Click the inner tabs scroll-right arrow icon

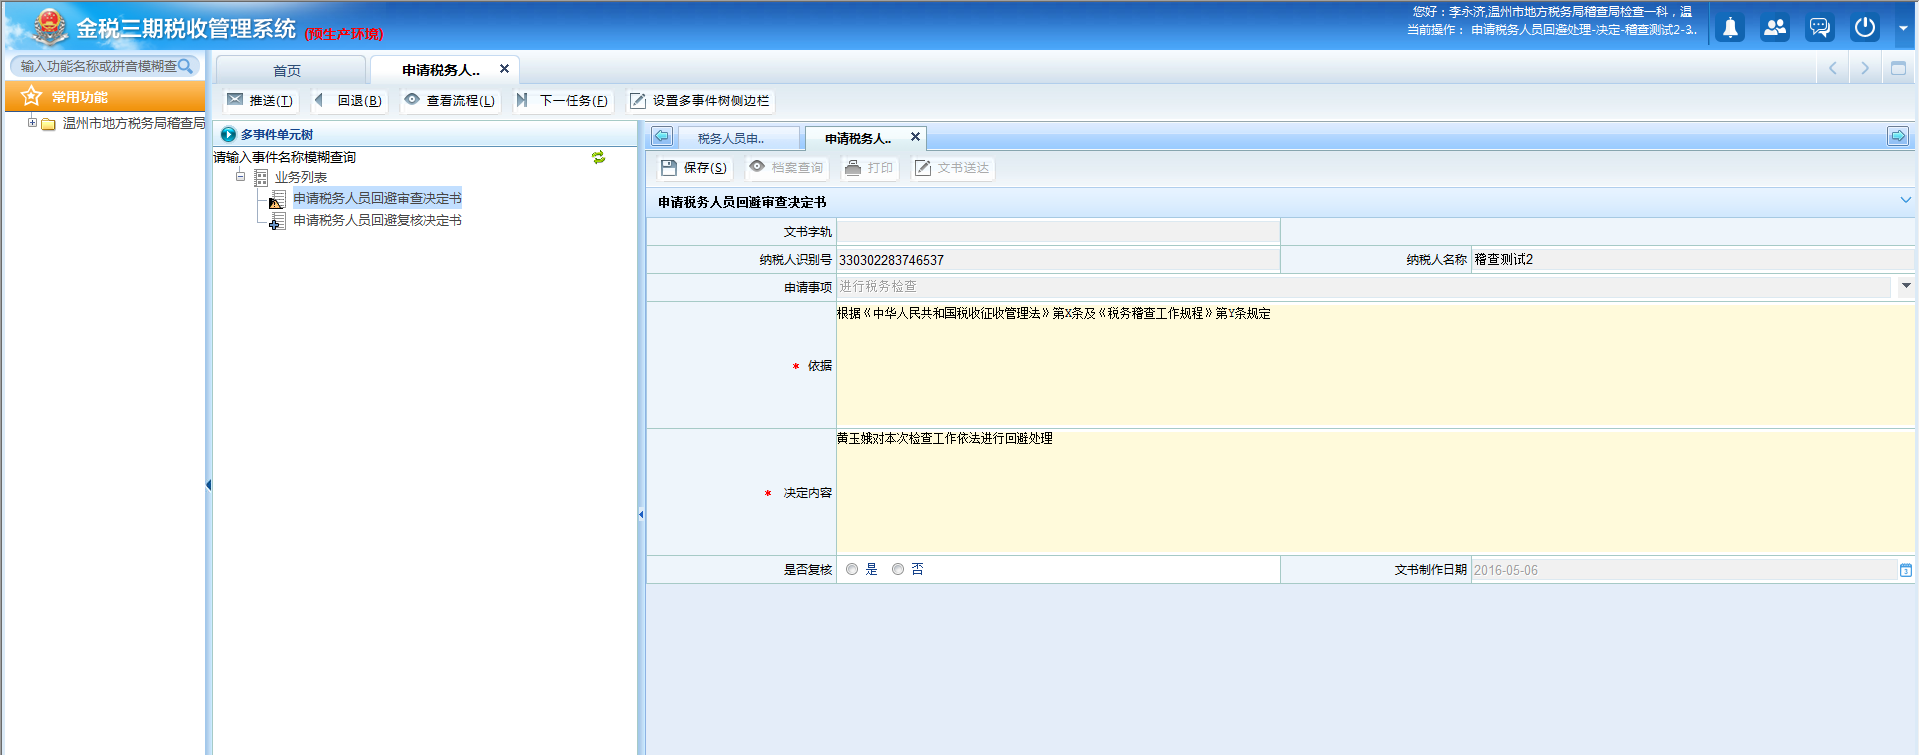pyautogui.click(x=1898, y=136)
